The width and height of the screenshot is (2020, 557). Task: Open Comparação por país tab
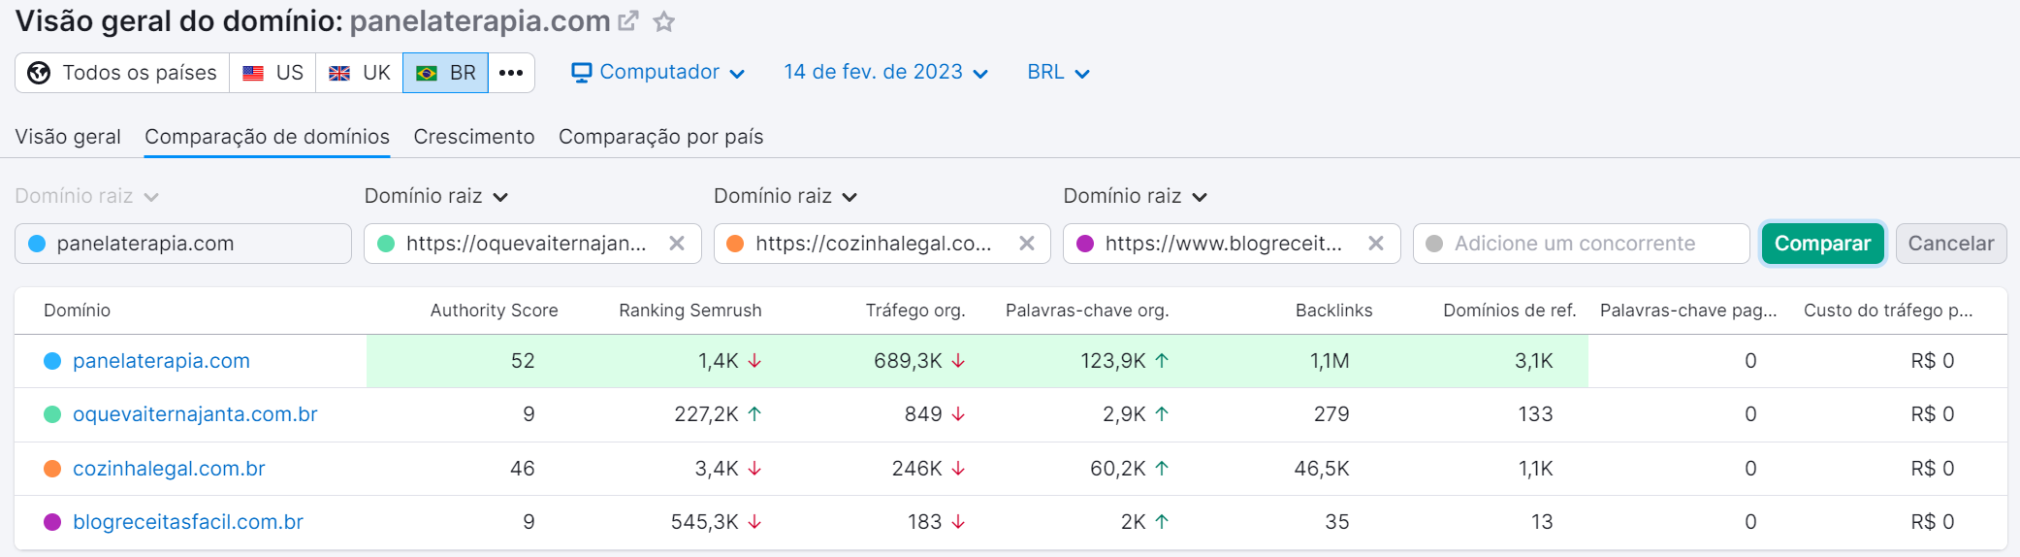tap(661, 137)
